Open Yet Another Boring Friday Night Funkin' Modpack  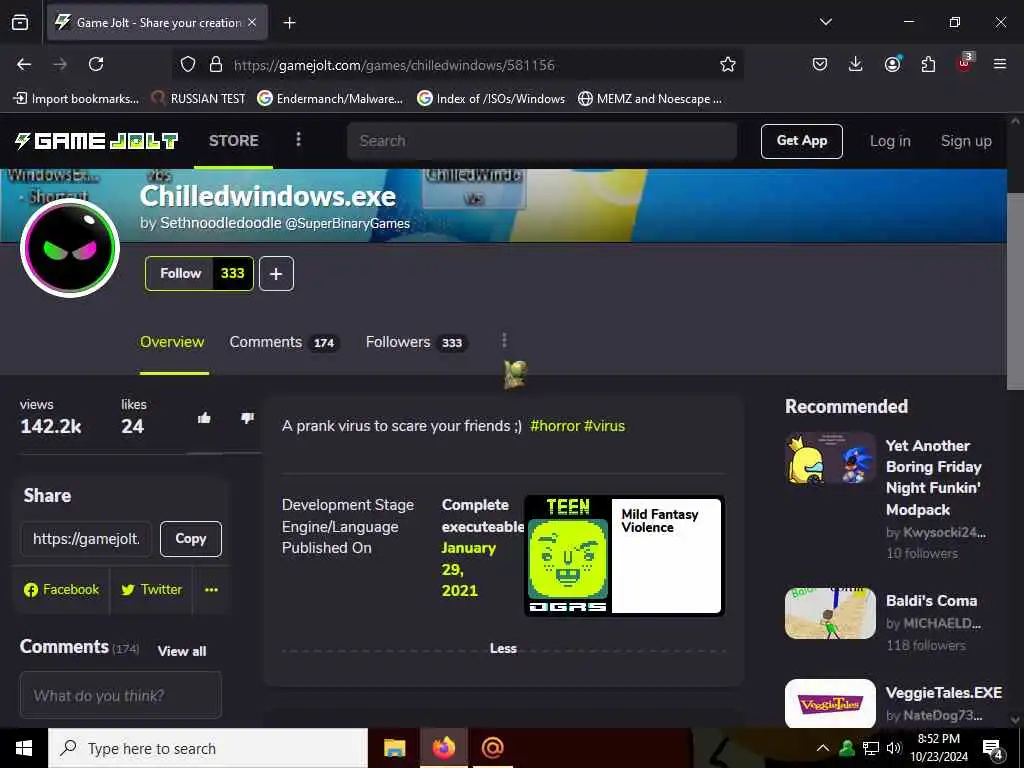point(933,477)
